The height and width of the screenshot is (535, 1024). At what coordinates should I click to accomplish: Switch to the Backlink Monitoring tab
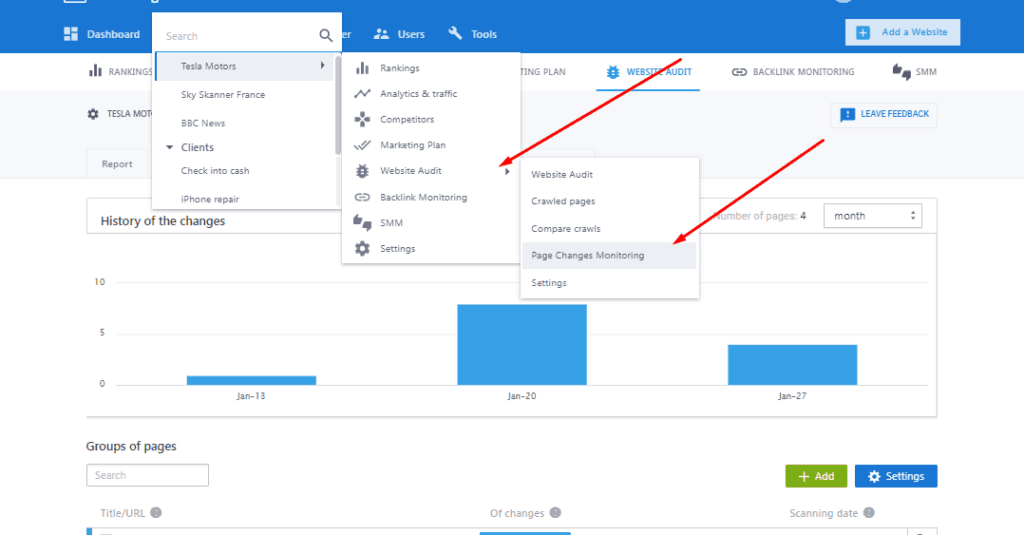coord(792,72)
